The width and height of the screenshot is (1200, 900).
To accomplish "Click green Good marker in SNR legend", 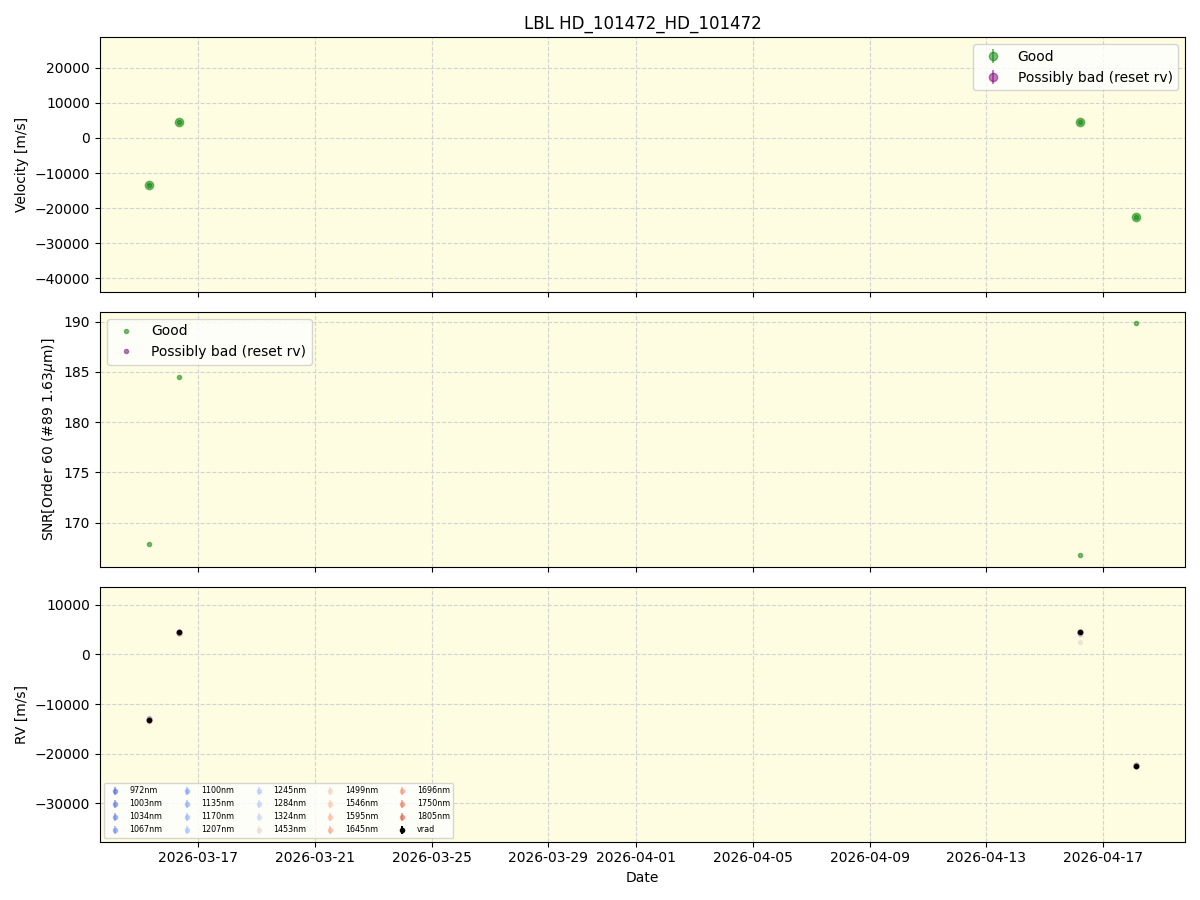I will pyautogui.click(x=126, y=331).
